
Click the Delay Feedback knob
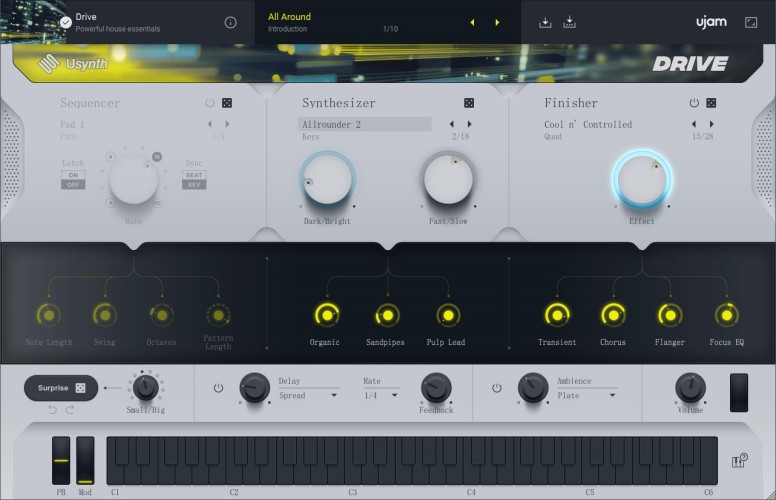point(436,388)
